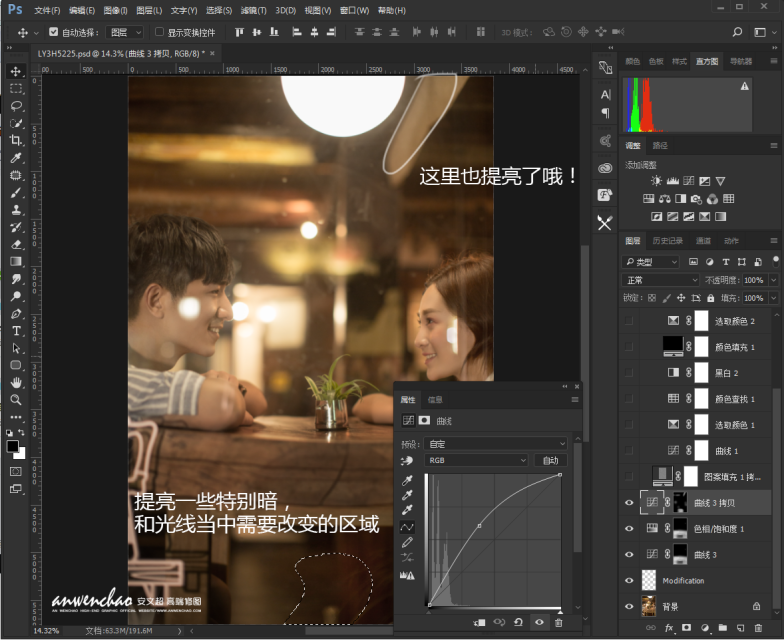
Task: Click the midpoint on the curve
Action: 480,526
